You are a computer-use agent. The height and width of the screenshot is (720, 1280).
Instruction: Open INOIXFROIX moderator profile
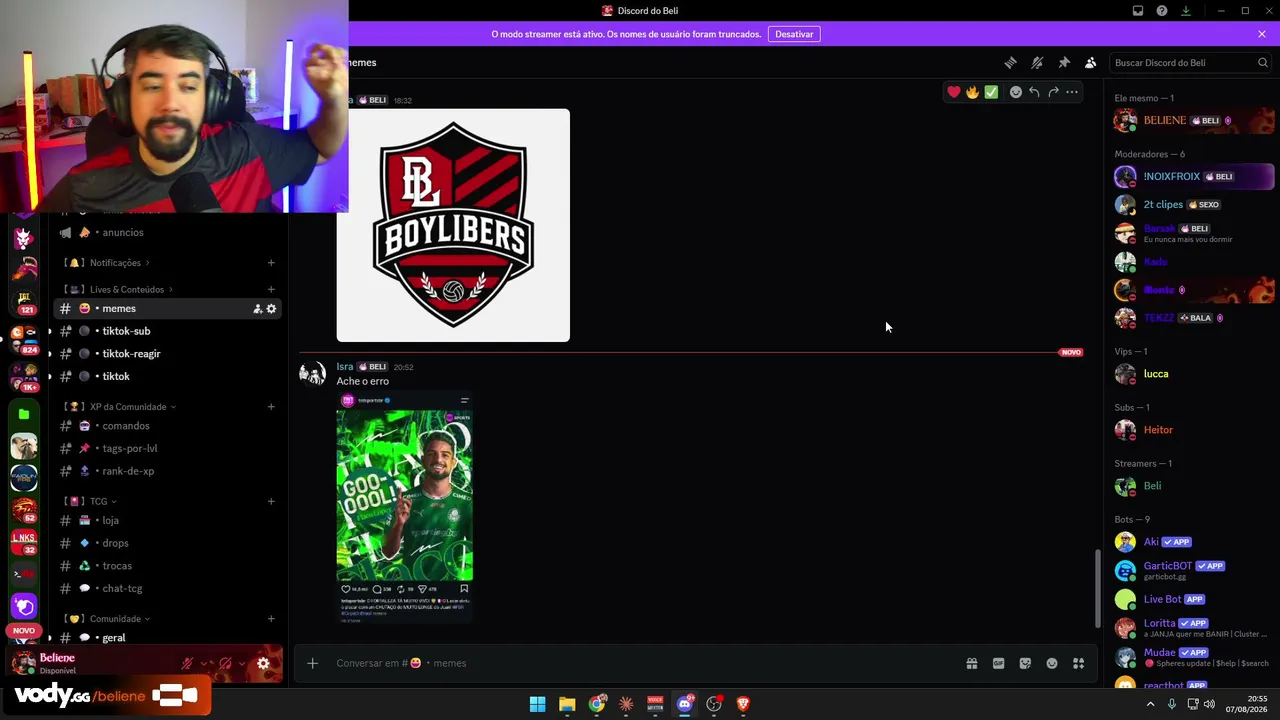pos(1194,177)
